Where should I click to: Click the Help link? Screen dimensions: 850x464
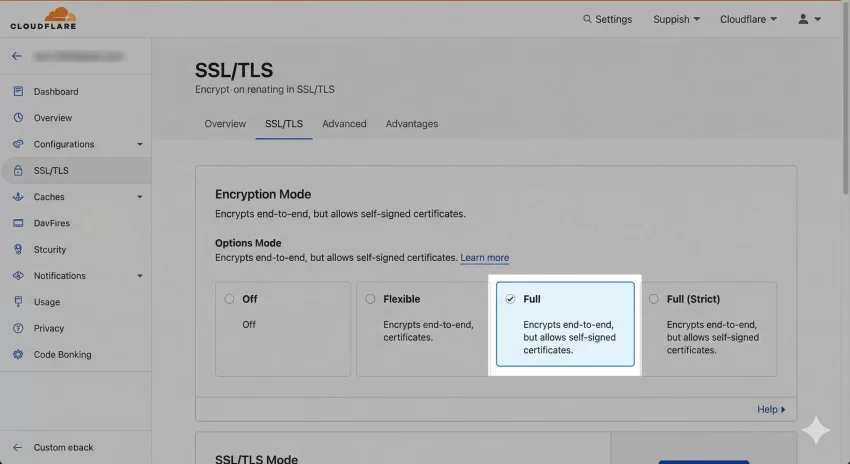pos(771,409)
